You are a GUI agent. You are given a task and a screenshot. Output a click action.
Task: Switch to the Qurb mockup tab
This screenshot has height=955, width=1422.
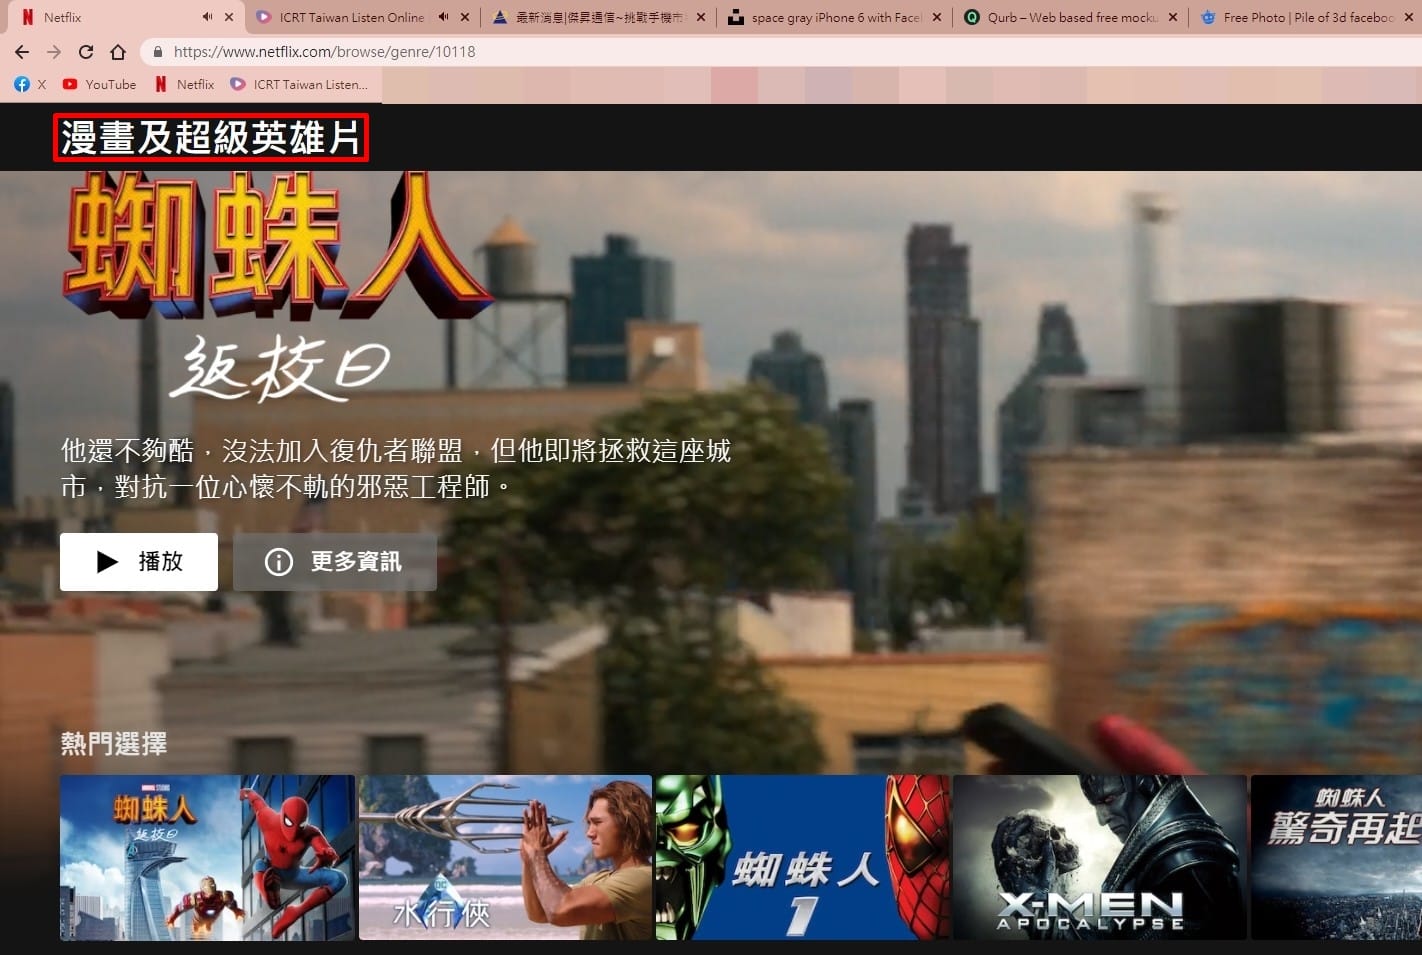click(1071, 17)
